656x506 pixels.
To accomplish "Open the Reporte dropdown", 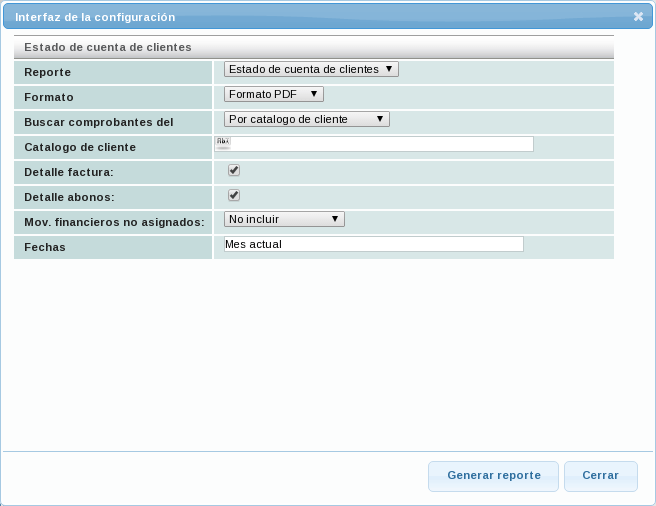I will tap(311, 69).
